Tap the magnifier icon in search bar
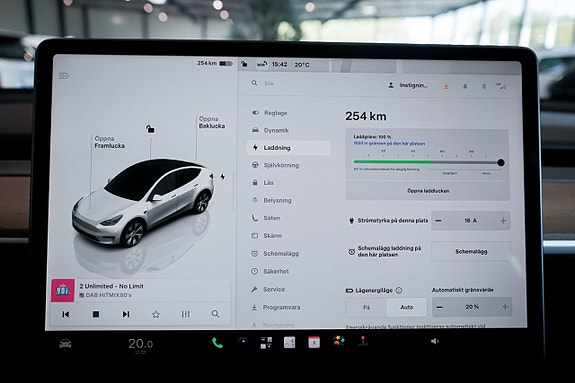575x383 pixels. [254, 83]
